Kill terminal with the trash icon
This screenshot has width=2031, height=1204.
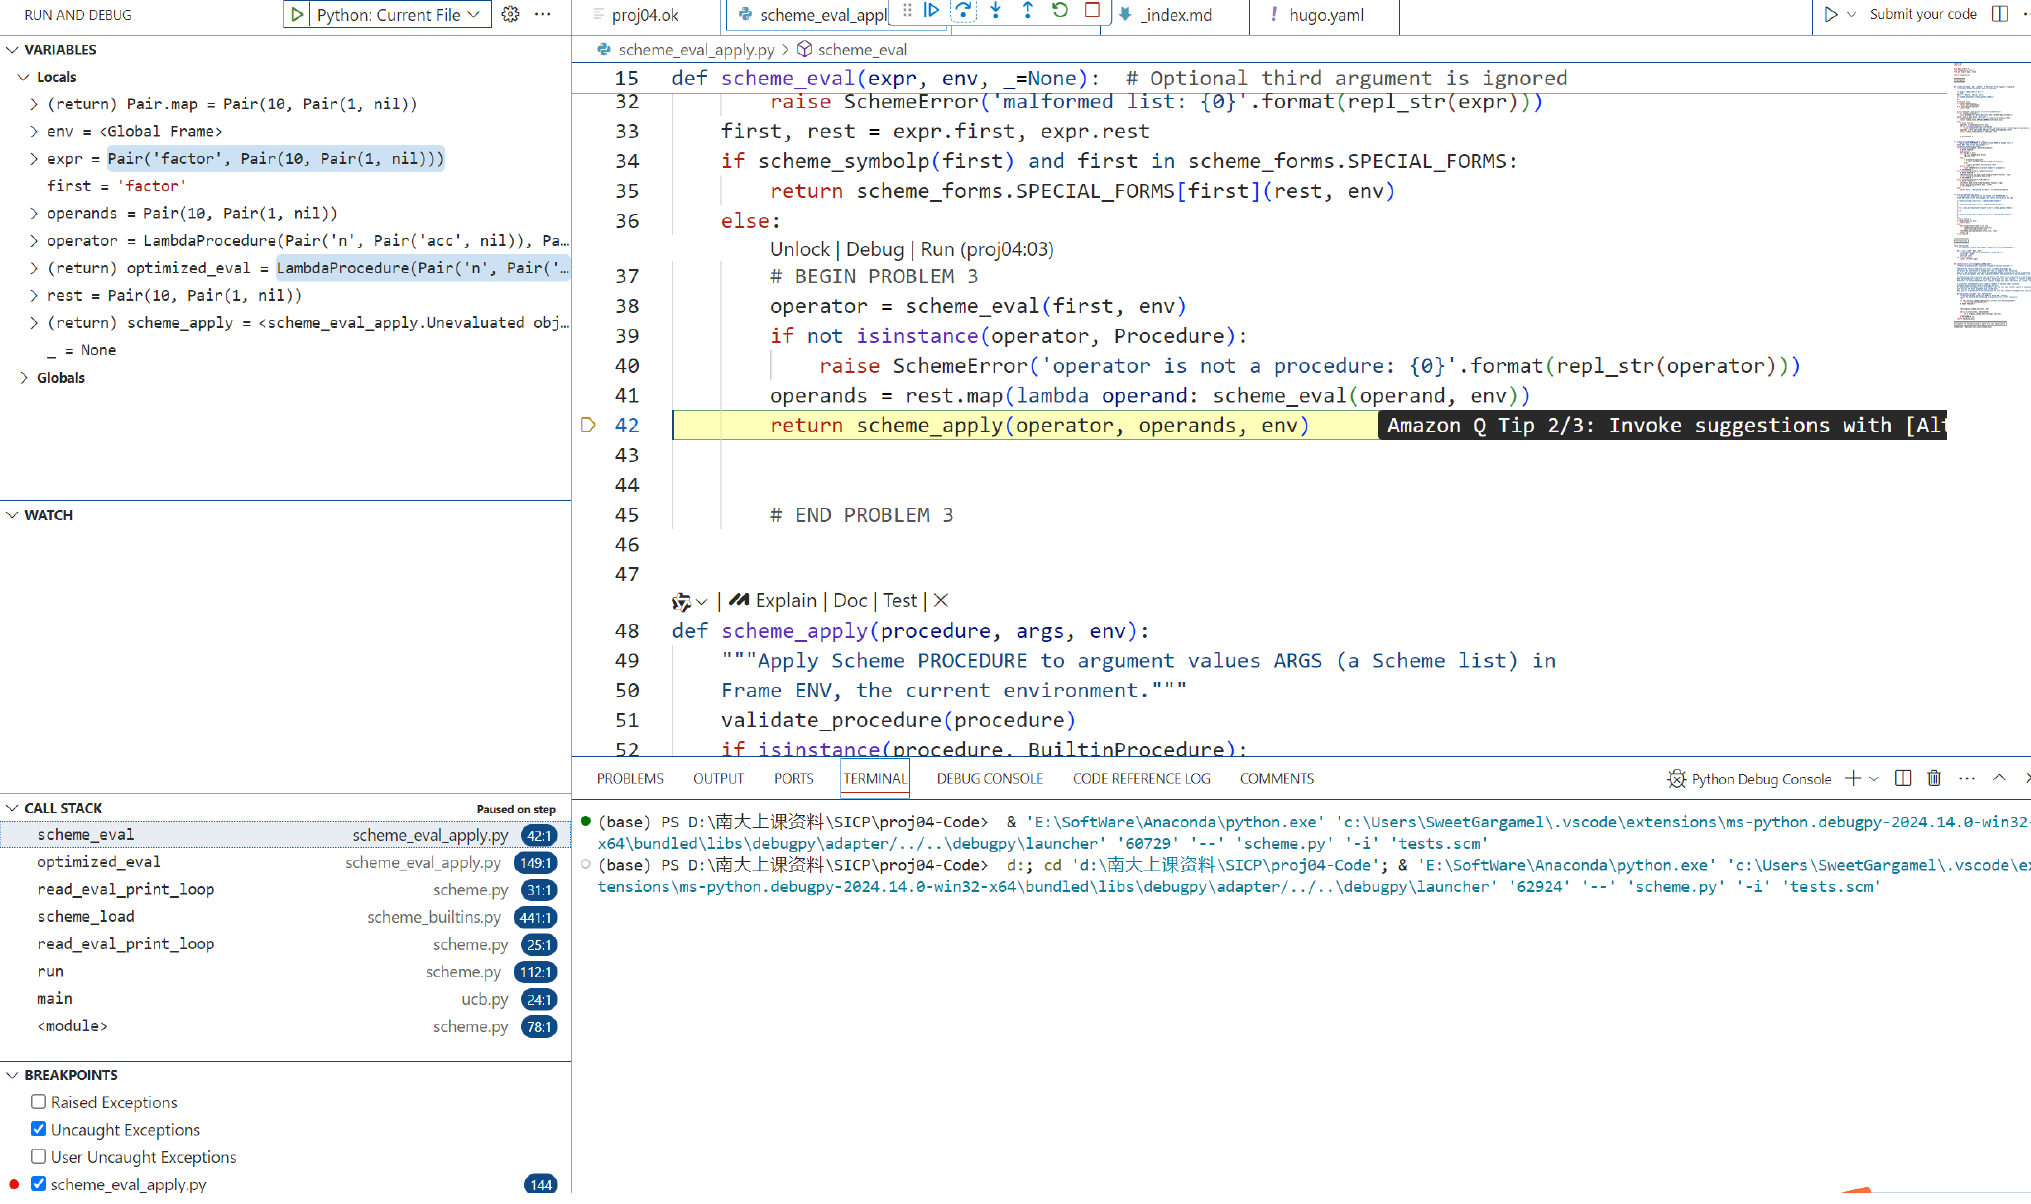[x=1934, y=778]
